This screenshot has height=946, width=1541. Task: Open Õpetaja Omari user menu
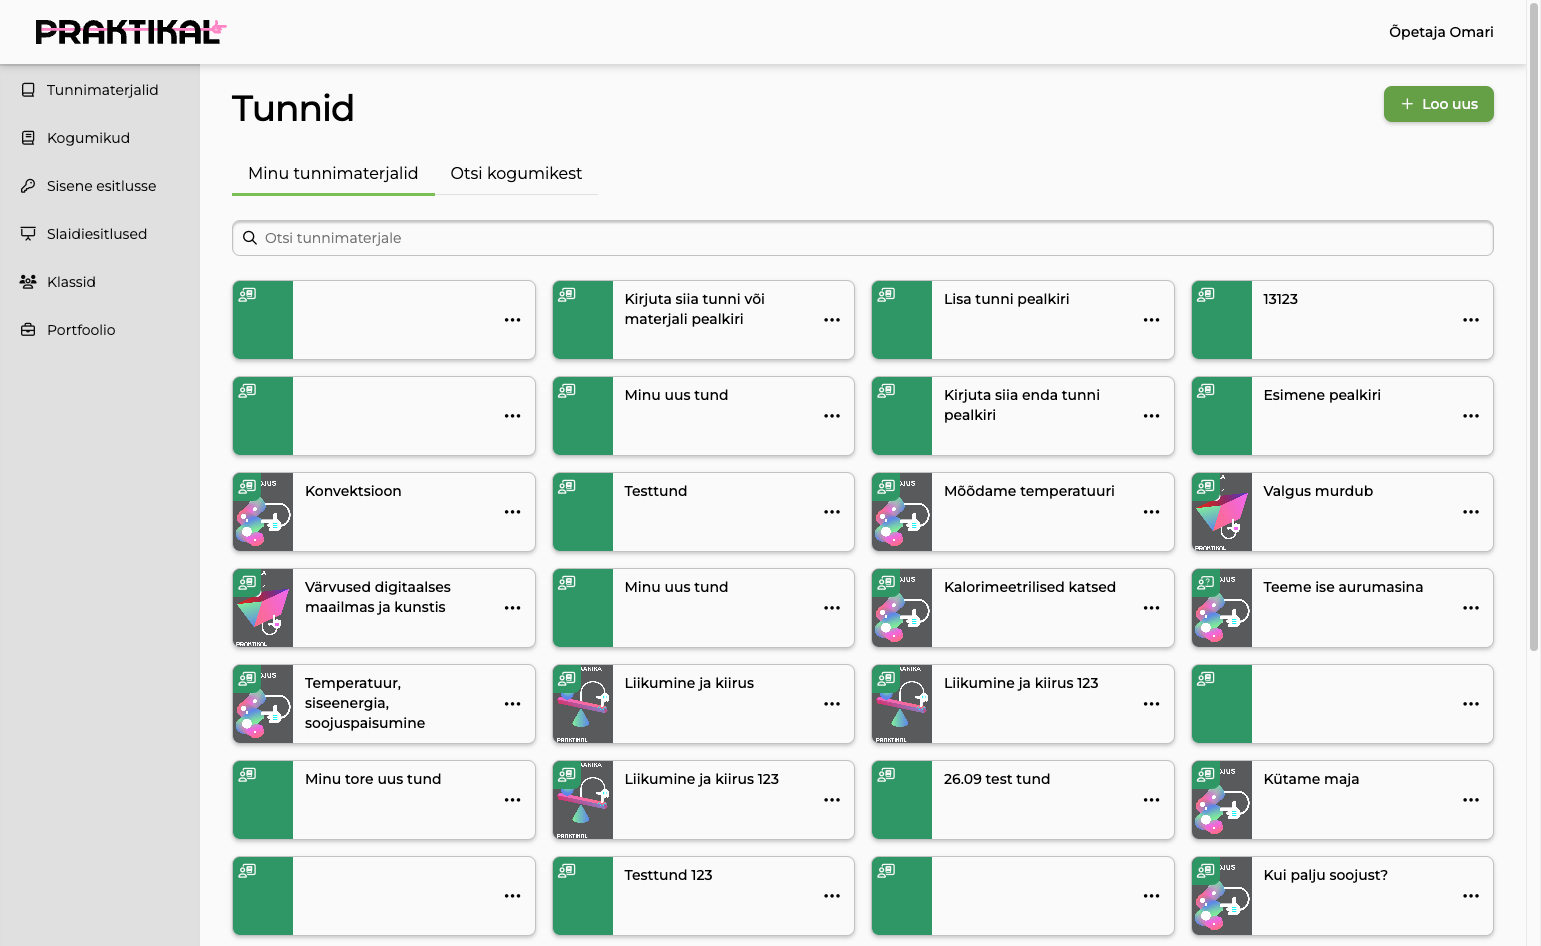tap(1441, 32)
